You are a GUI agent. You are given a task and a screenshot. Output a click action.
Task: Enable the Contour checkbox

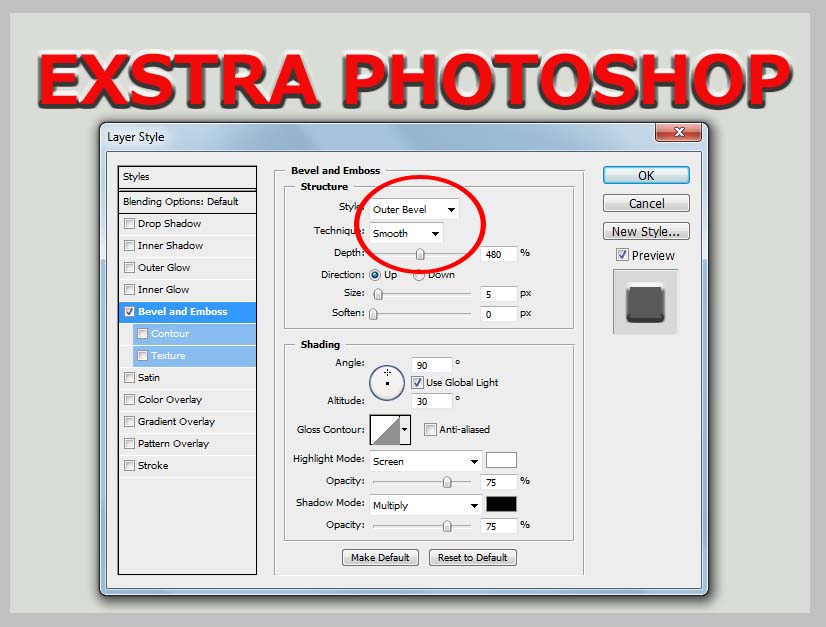click(142, 334)
